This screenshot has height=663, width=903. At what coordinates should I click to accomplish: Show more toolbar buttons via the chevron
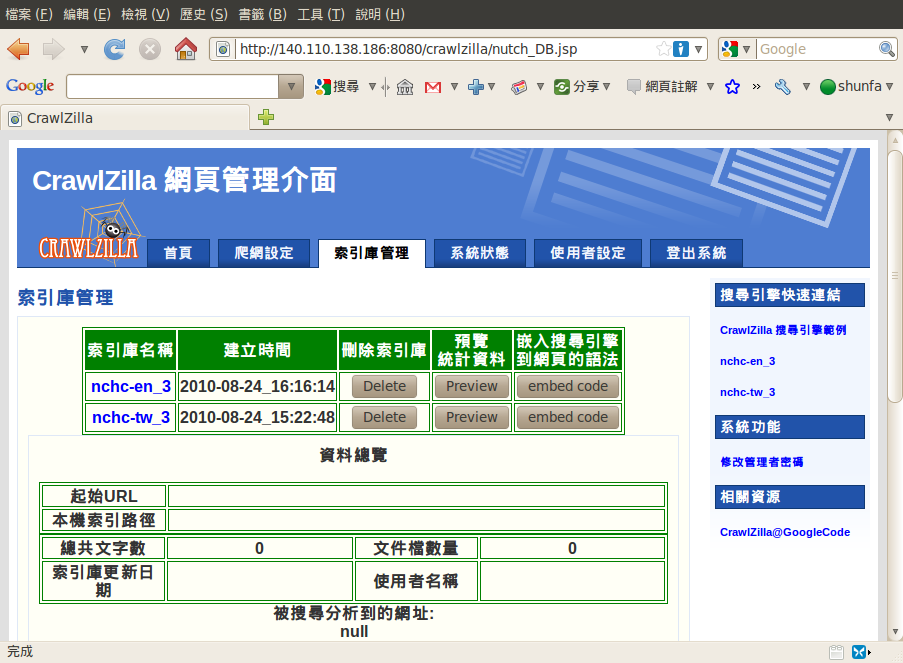756,87
